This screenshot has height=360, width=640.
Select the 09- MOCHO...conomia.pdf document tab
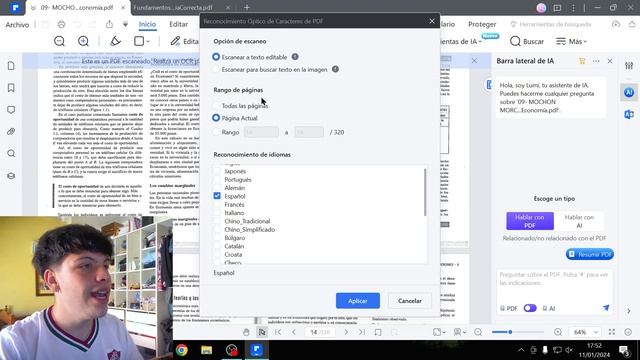tap(77, 7)
